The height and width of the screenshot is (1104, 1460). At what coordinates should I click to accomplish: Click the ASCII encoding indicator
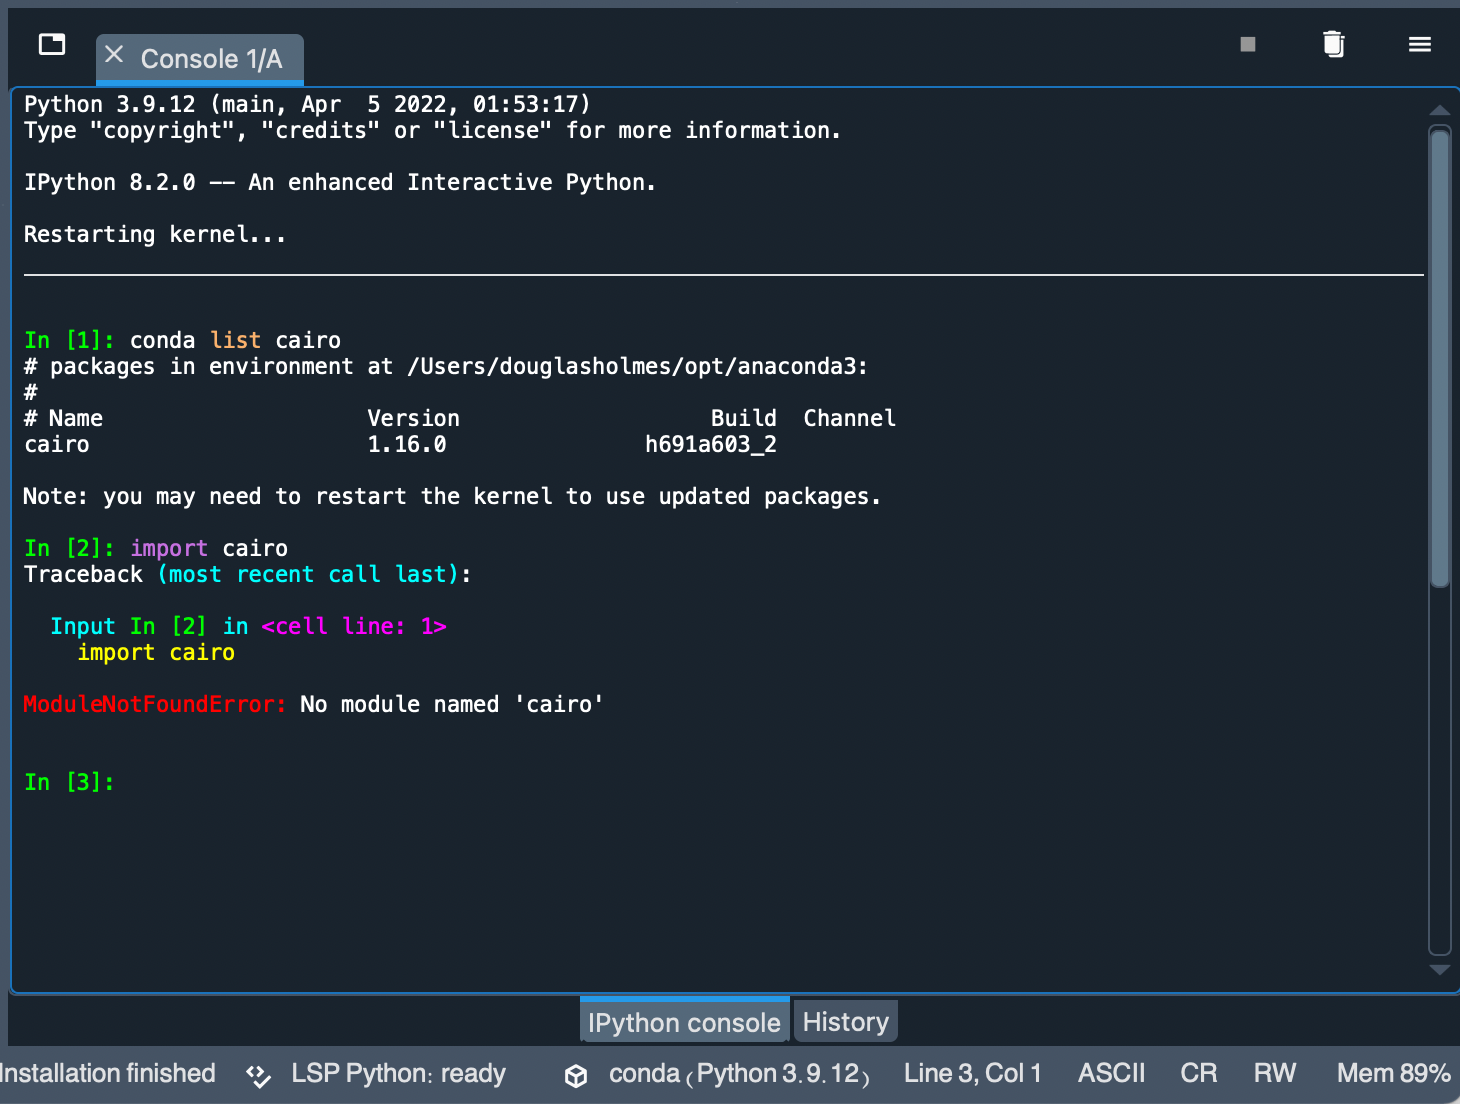tap(1112, 1074)
